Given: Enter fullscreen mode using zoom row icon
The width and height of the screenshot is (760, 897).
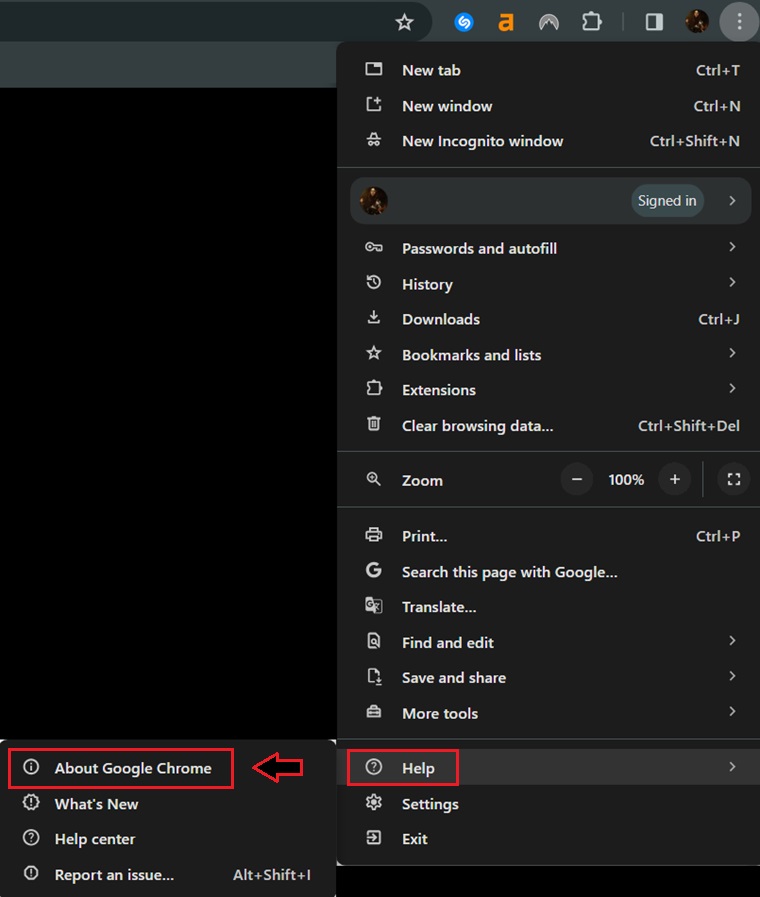Looking at the screenshot, I should 733,480.
